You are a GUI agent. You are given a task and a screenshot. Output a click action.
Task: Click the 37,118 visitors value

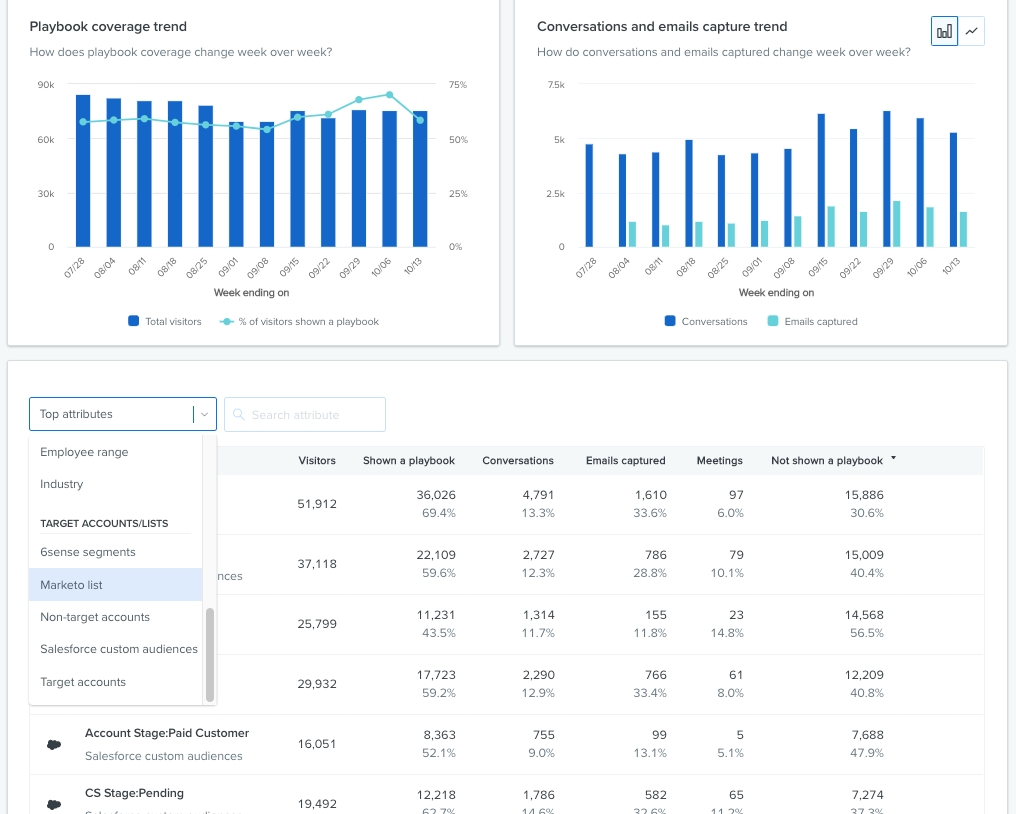317,564
